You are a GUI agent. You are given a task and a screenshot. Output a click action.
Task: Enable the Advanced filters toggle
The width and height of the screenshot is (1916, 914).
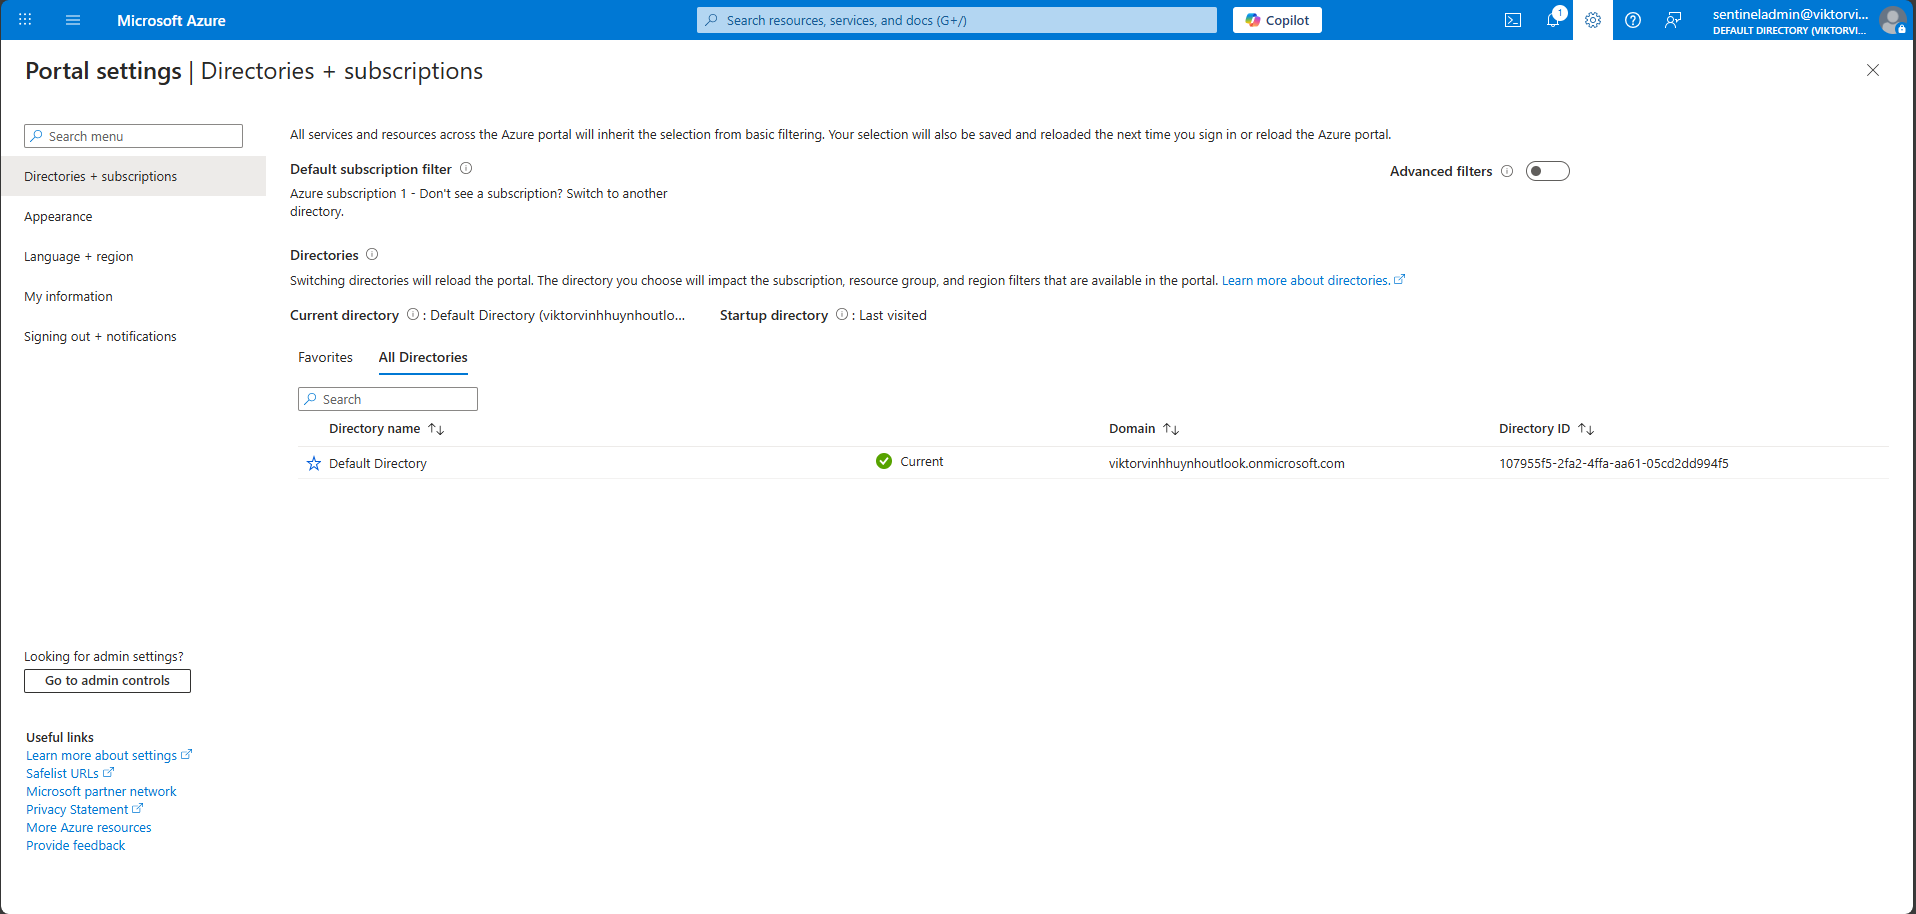[1548, 171]
